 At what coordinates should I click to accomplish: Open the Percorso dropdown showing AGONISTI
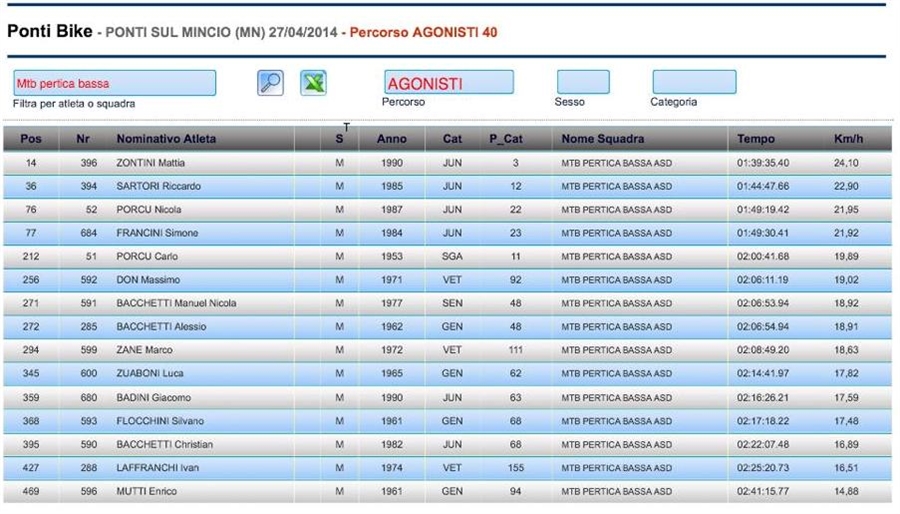[x=448, y=83]
